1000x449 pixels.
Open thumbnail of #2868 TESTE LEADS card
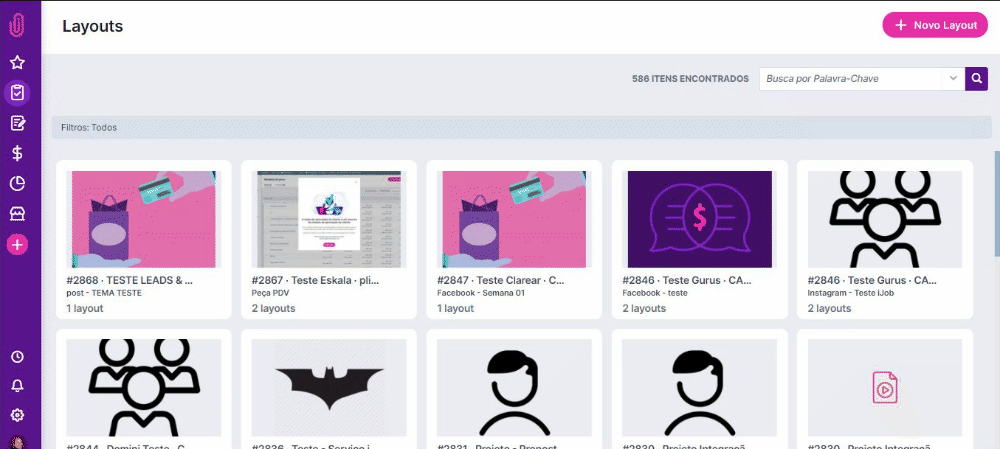(x=143, y=219)
